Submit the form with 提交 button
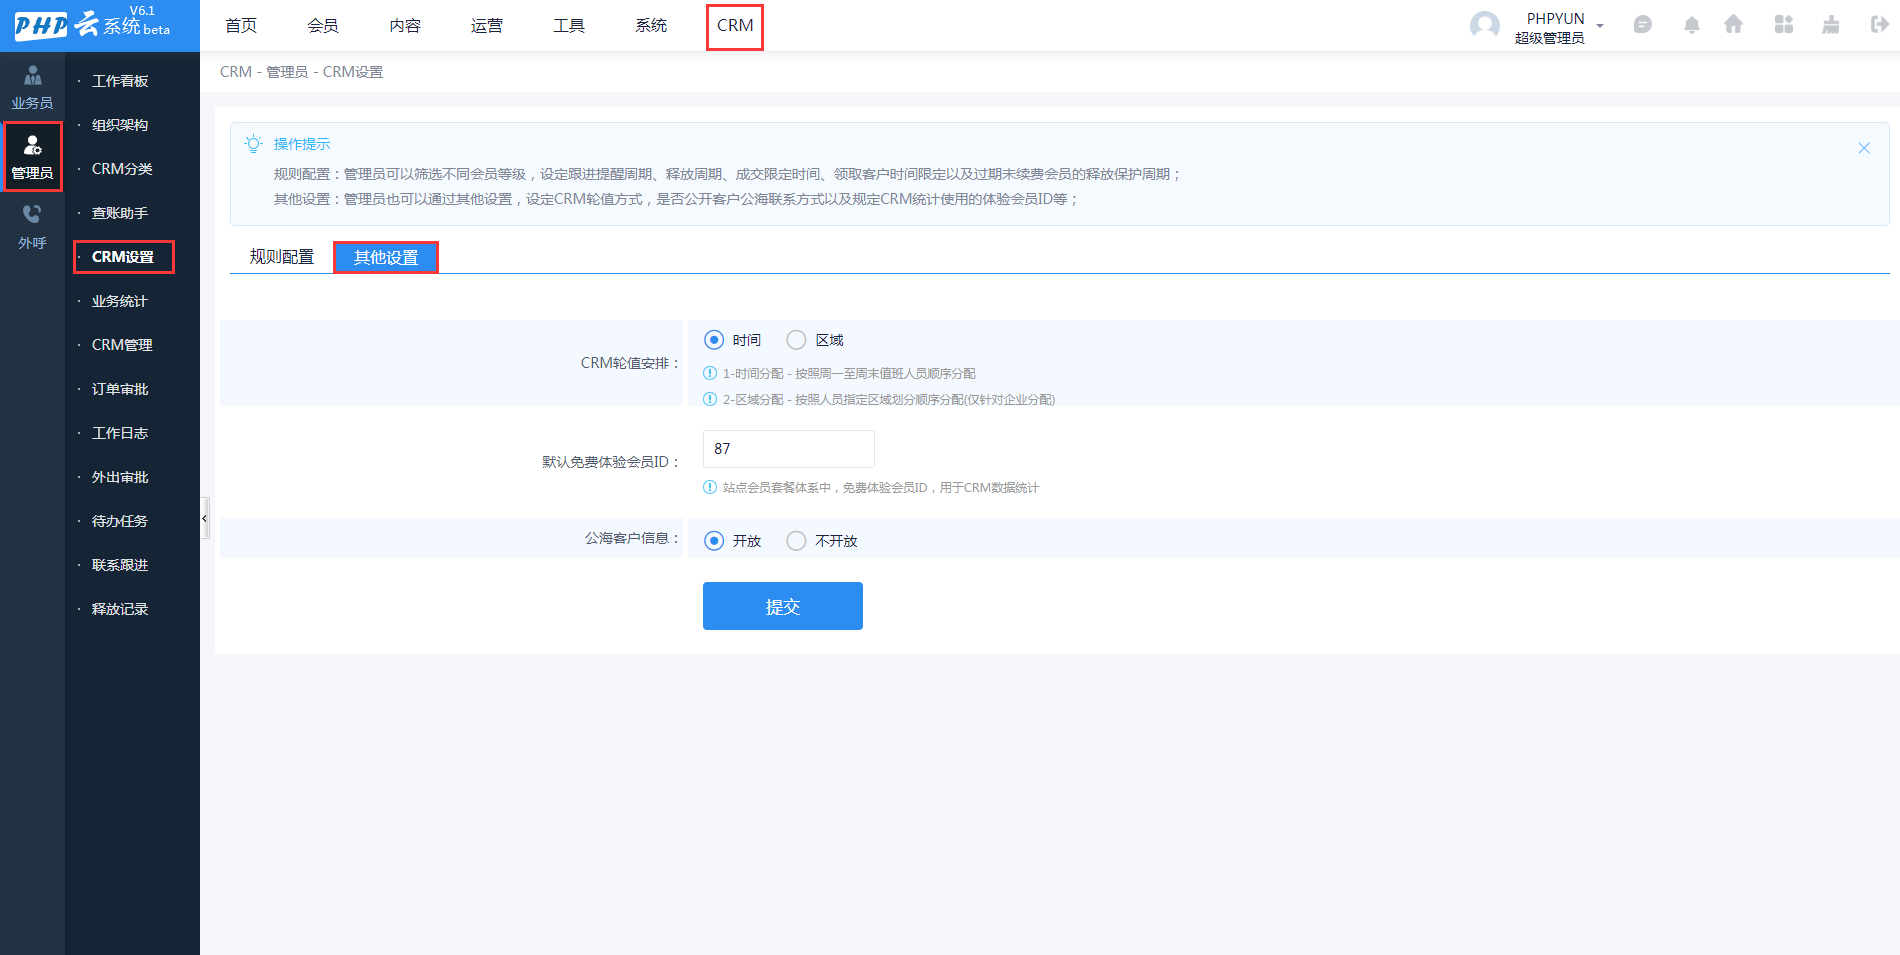The height and width of the screenshot is (955, 1900). click(x=783, y=606)
